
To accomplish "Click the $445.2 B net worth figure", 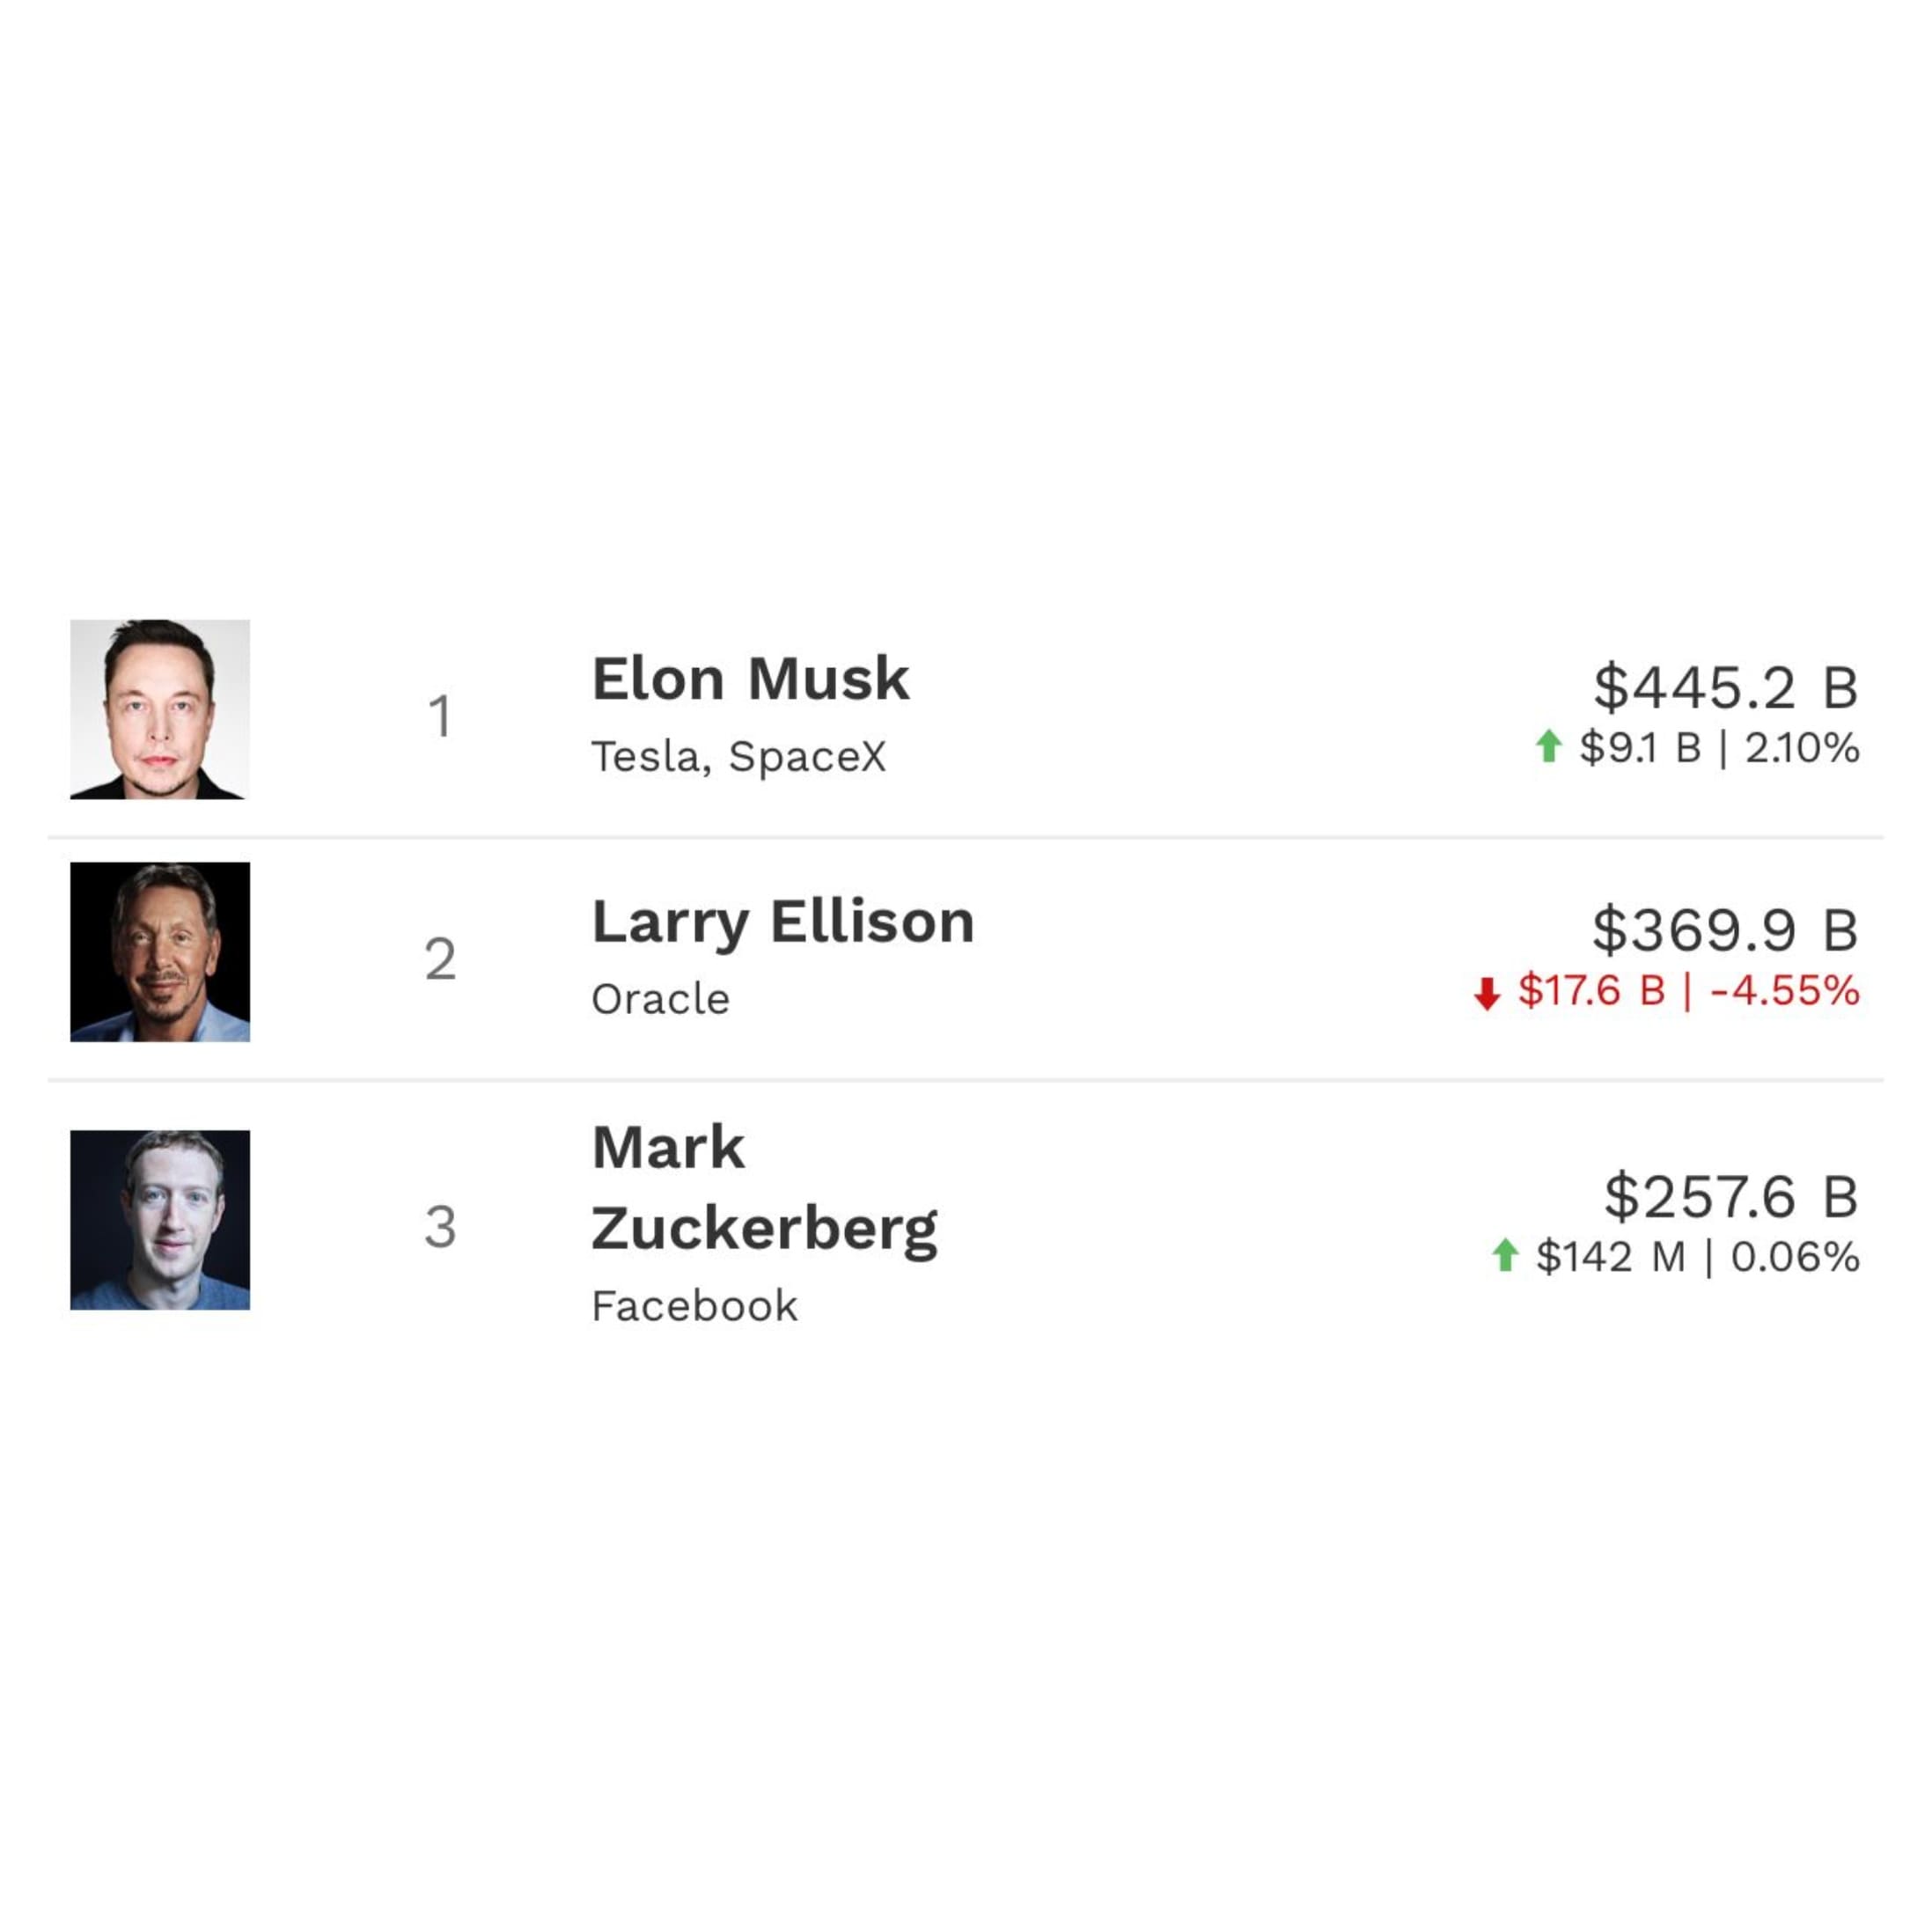I will click(1726, 688).
